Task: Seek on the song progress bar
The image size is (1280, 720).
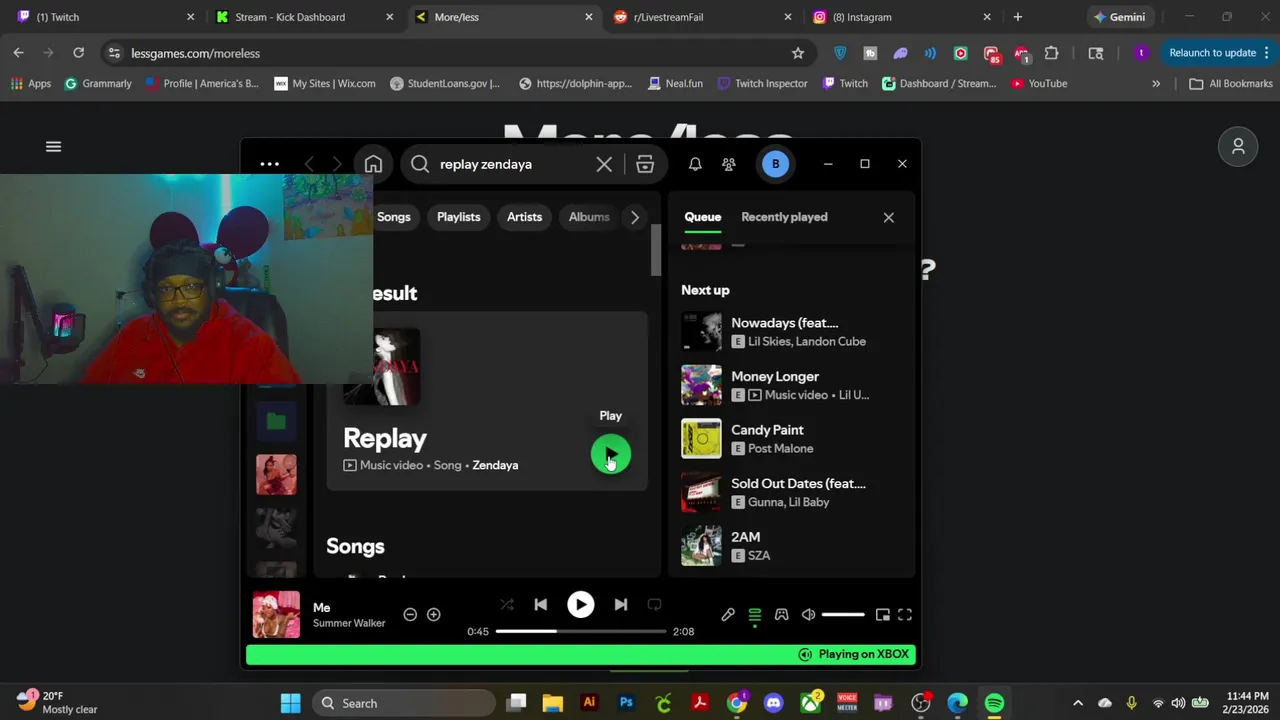Action: (580, 631)
